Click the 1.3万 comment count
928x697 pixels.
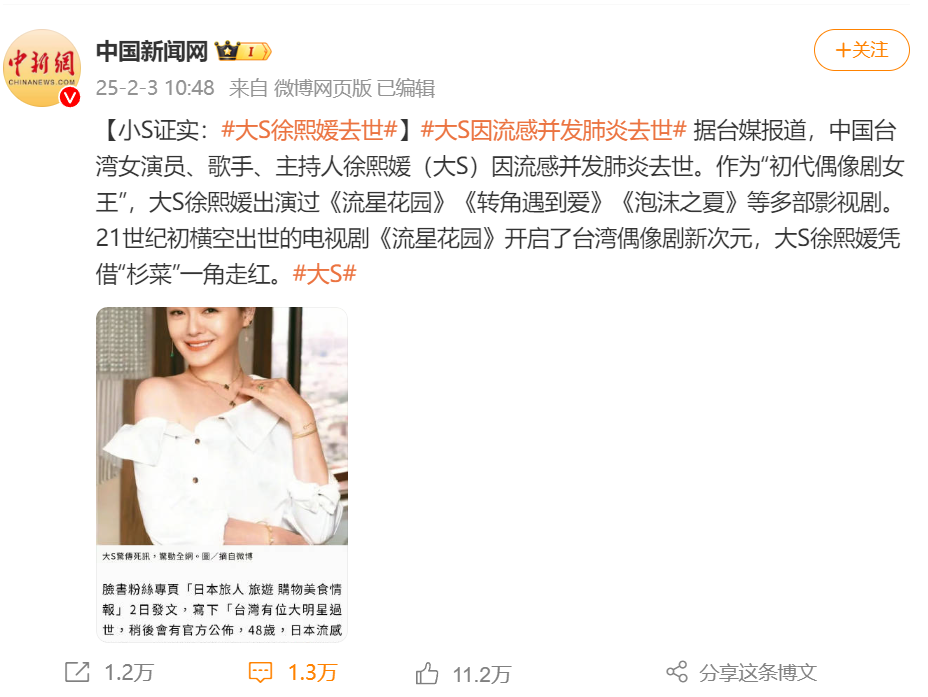[x=312, y=673]
